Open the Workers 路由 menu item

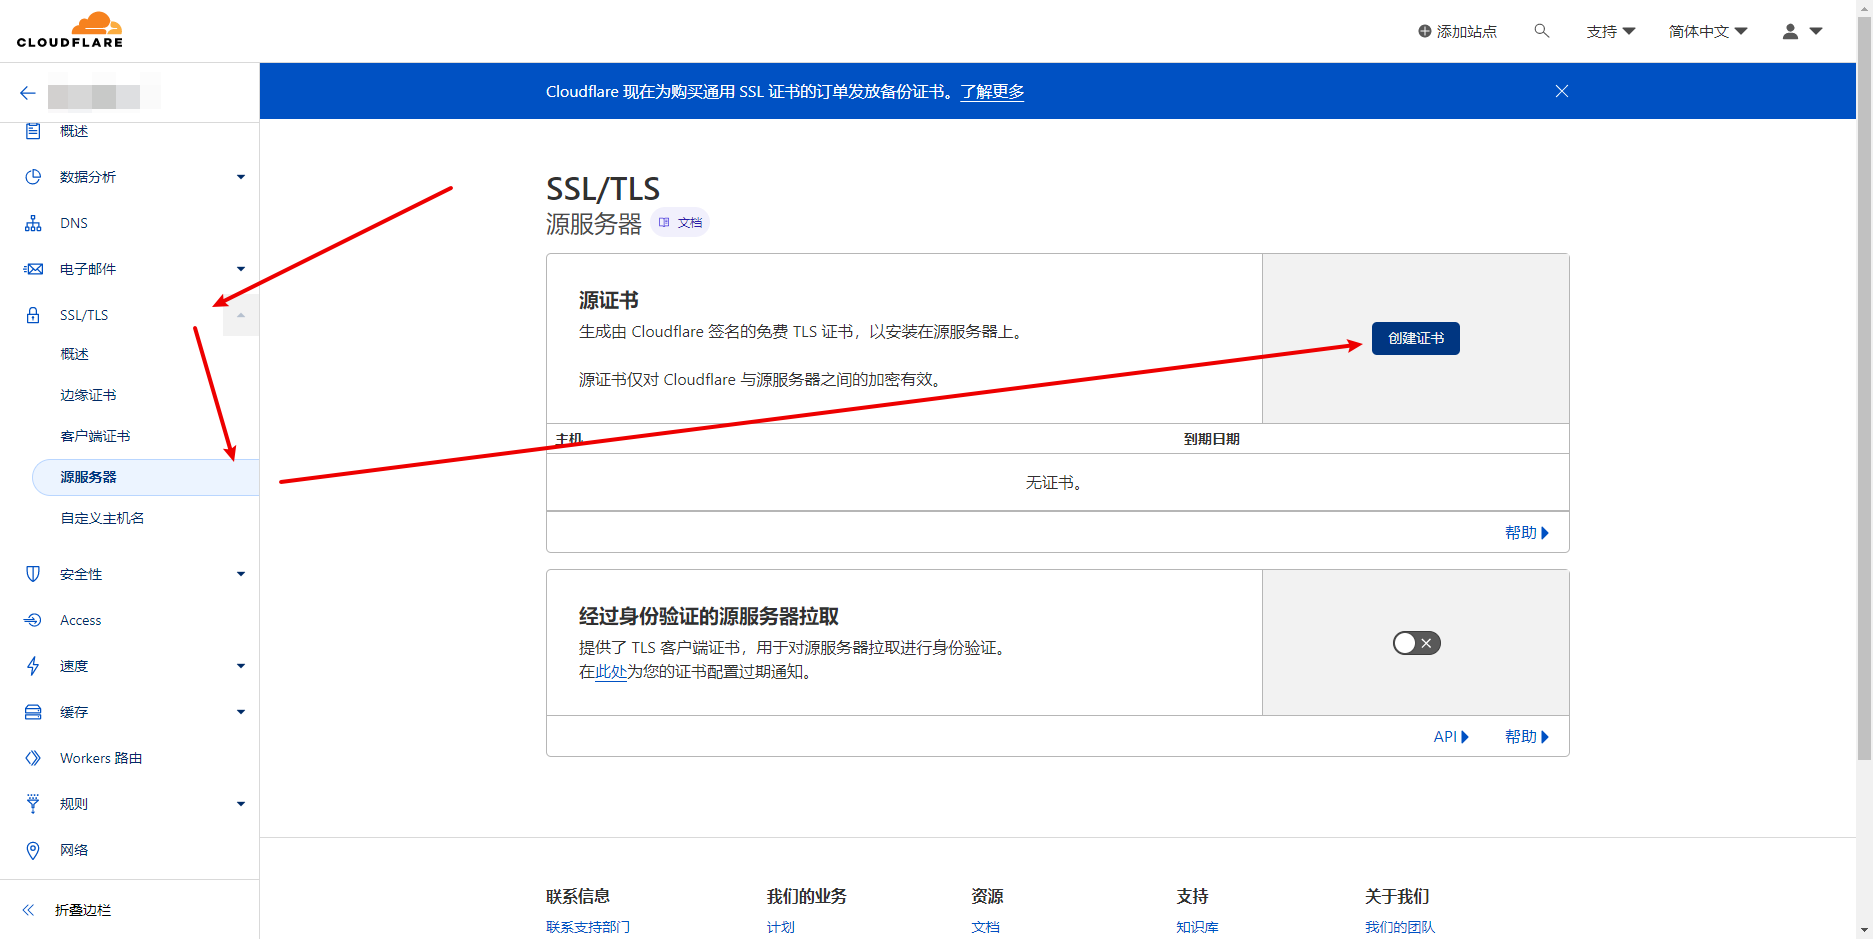click(101, 758)
